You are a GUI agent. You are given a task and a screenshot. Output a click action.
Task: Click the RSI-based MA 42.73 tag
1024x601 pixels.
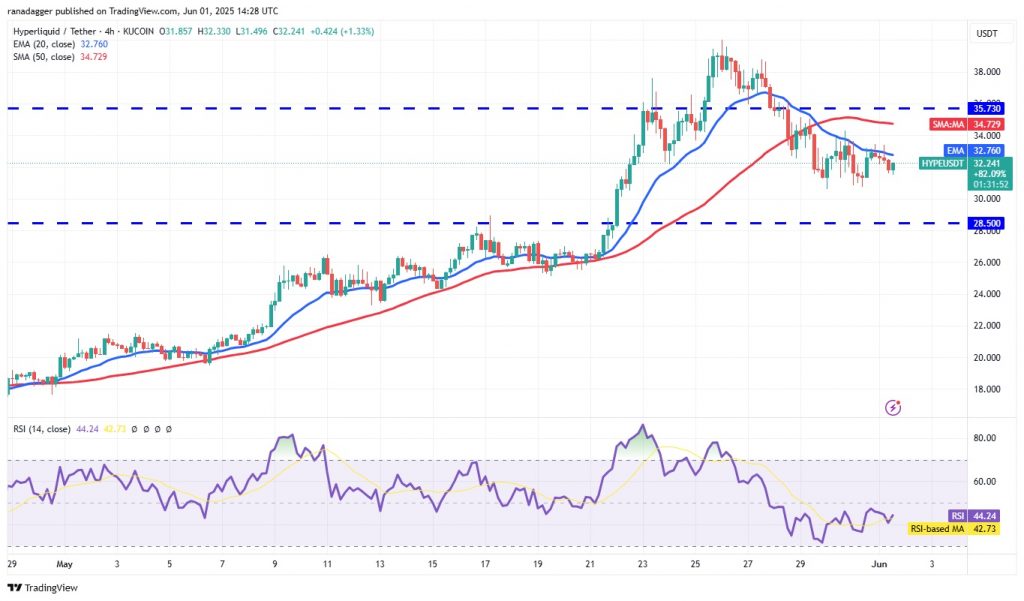click(x=953, y=528)
